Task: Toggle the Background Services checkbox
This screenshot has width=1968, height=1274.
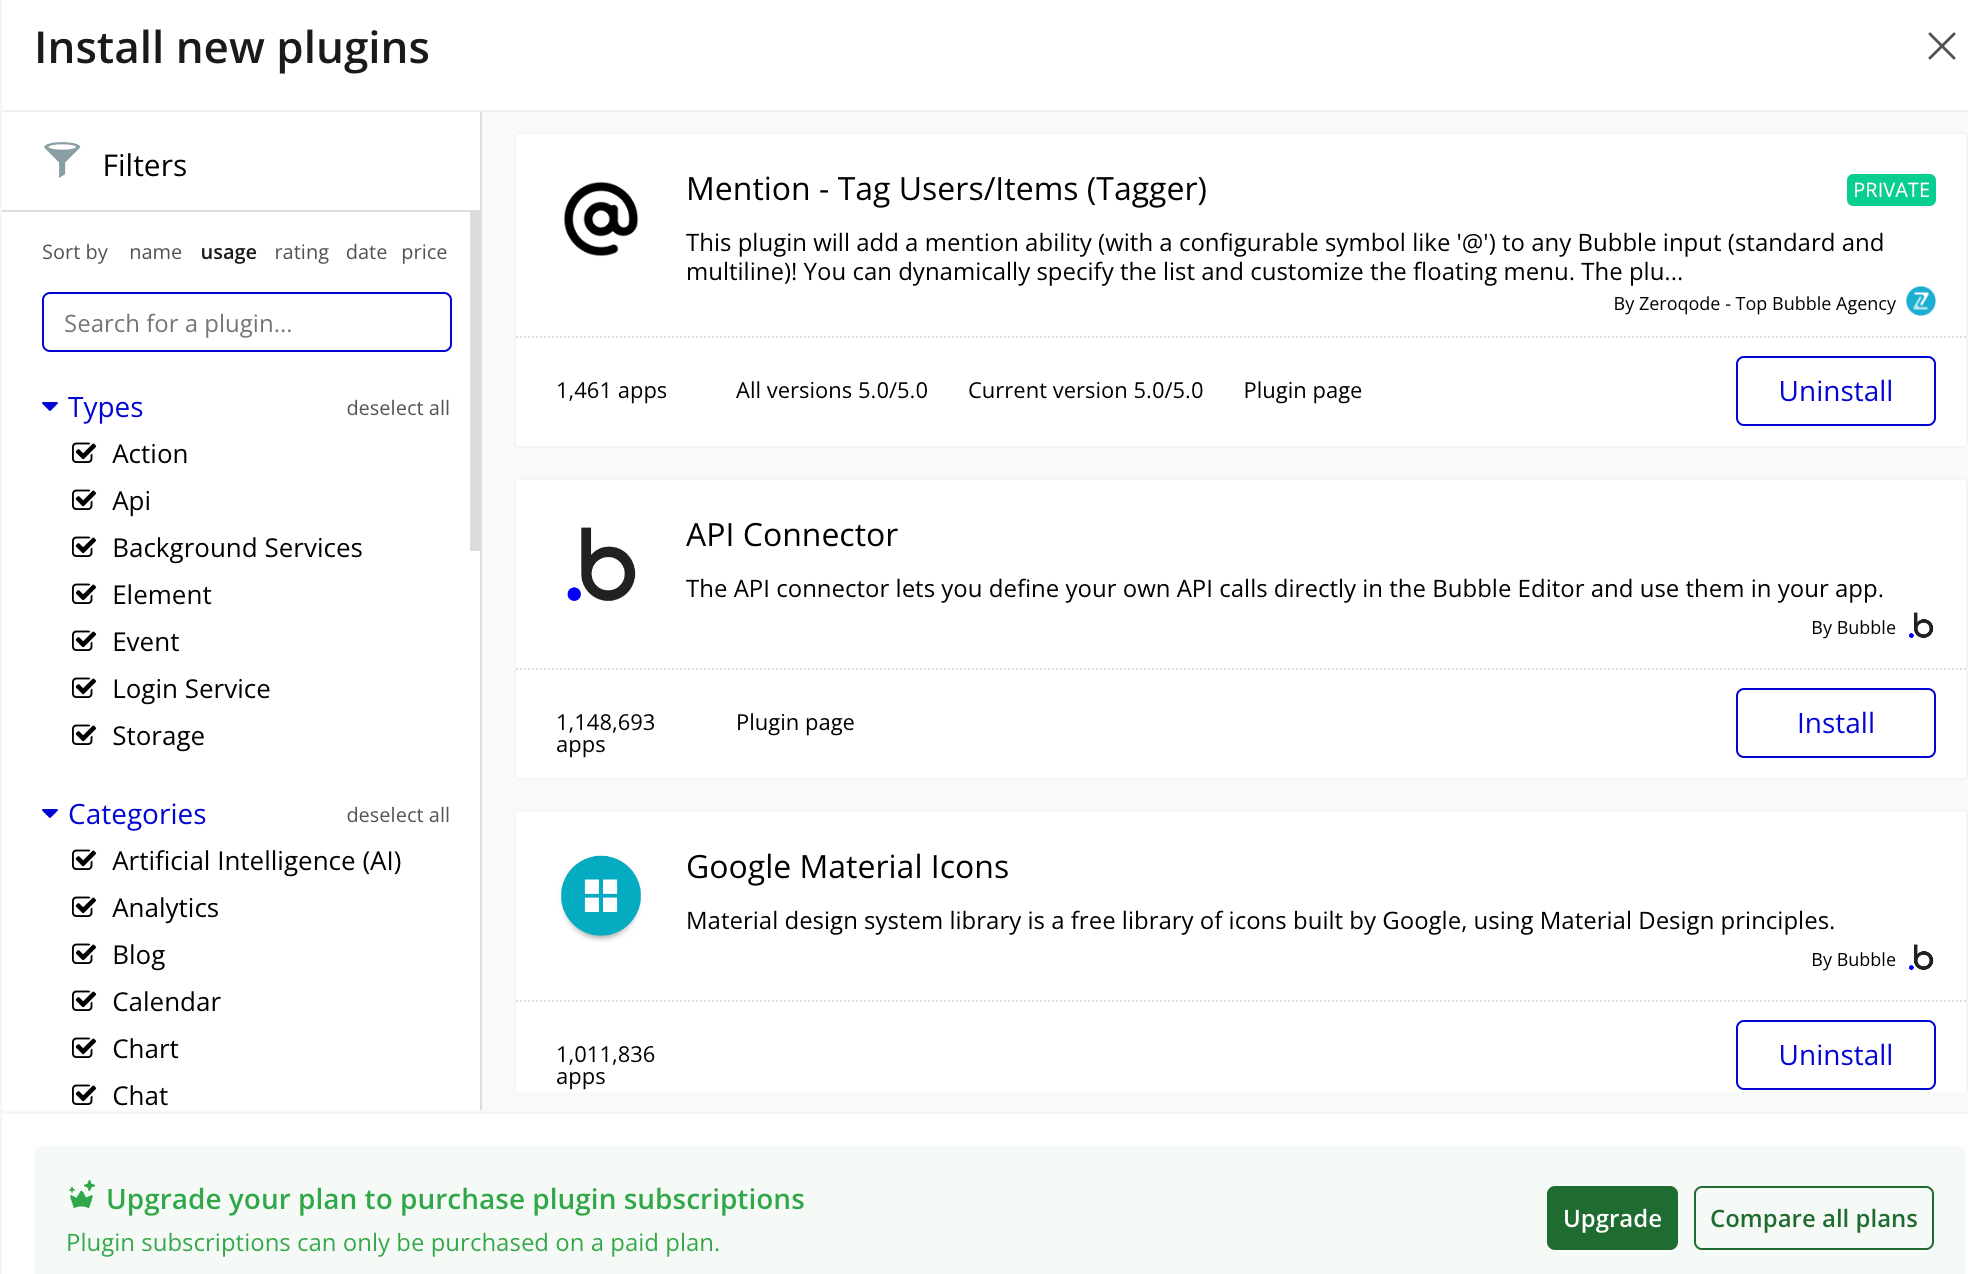Action: (x=84, y=547)
